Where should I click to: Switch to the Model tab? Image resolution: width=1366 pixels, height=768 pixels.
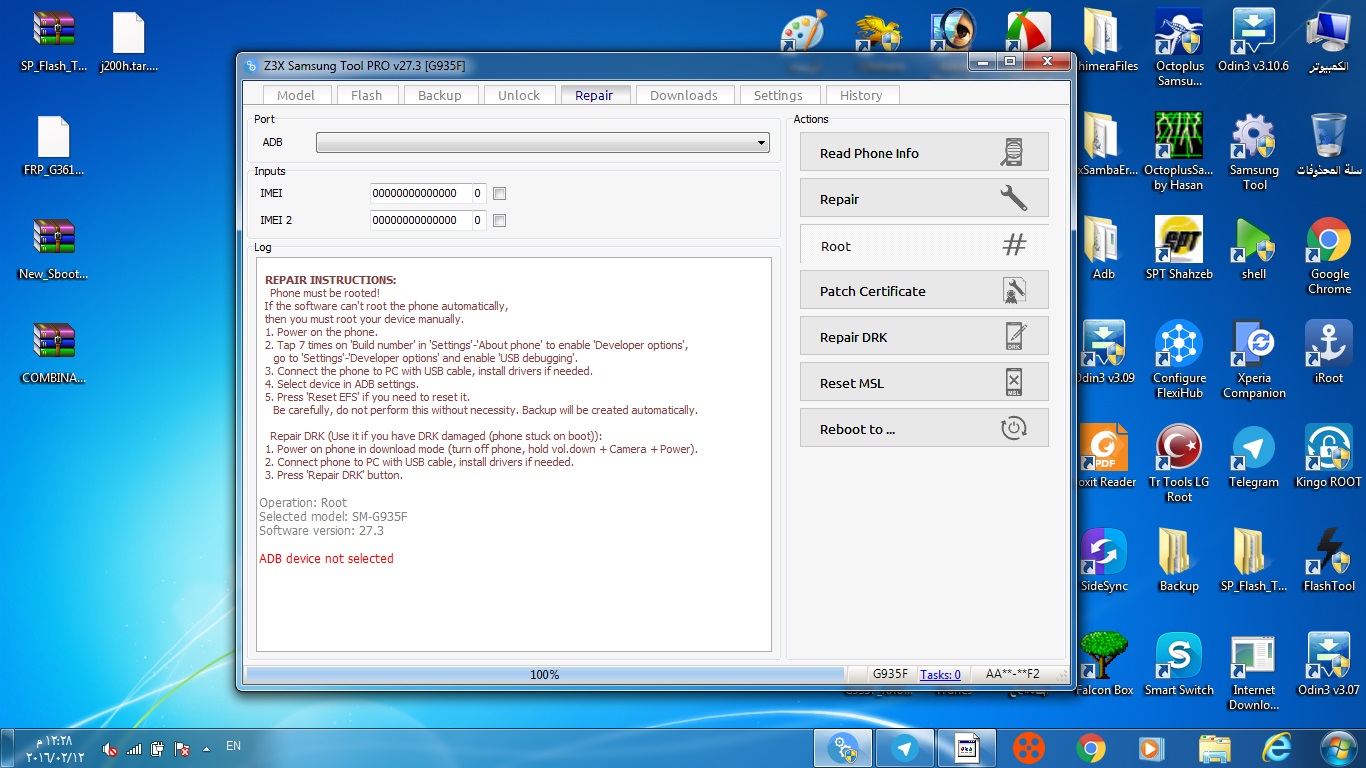[x=295, y=95]
